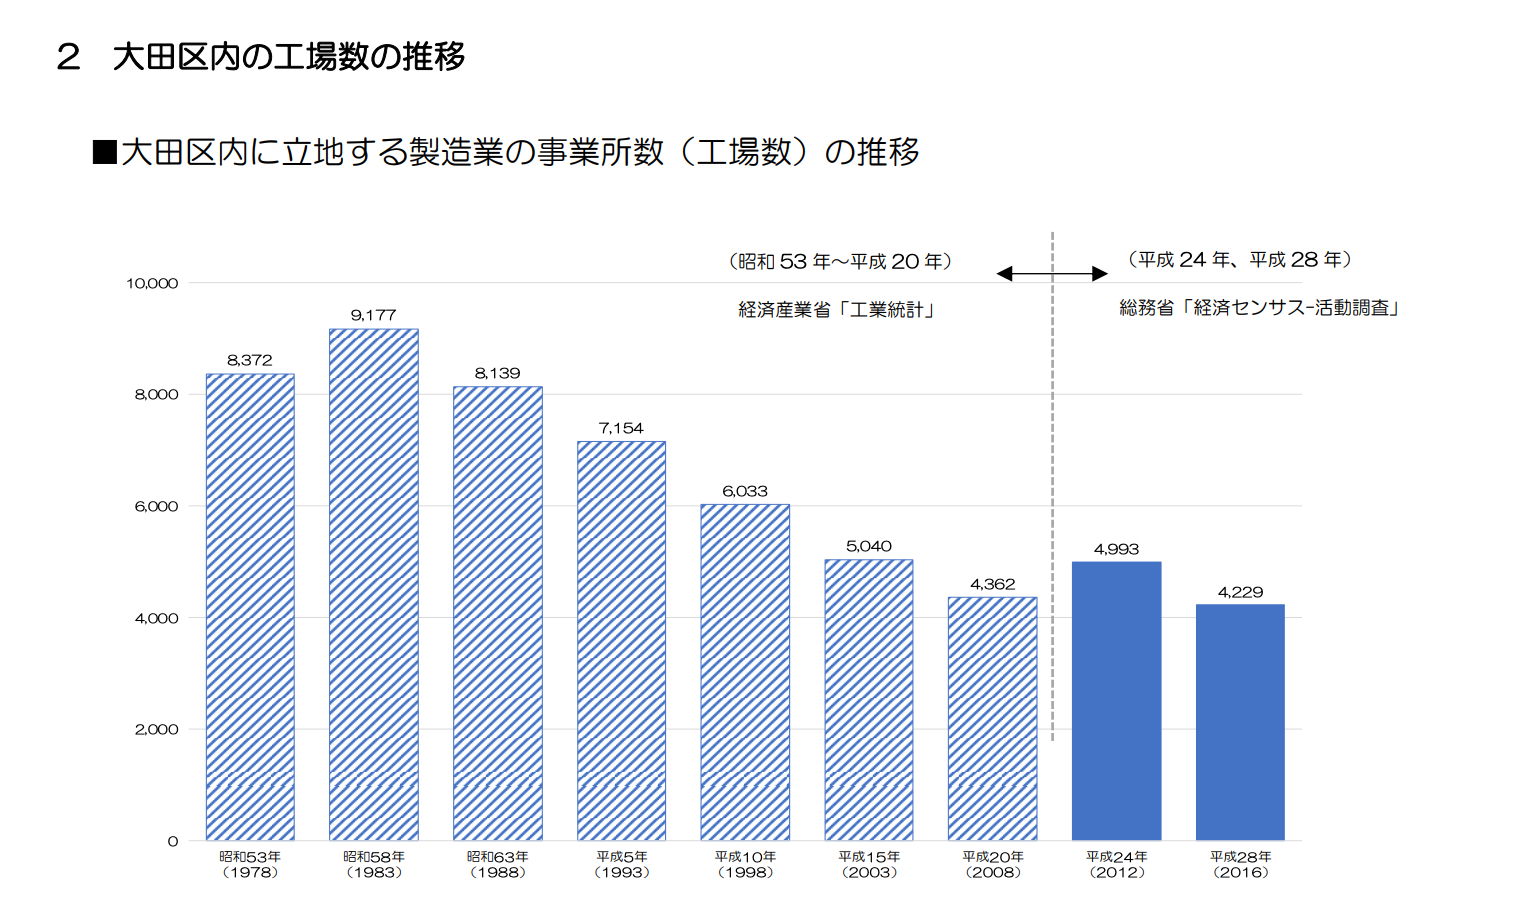Click the data label 6,033
1518x918 pixels.
745,491
